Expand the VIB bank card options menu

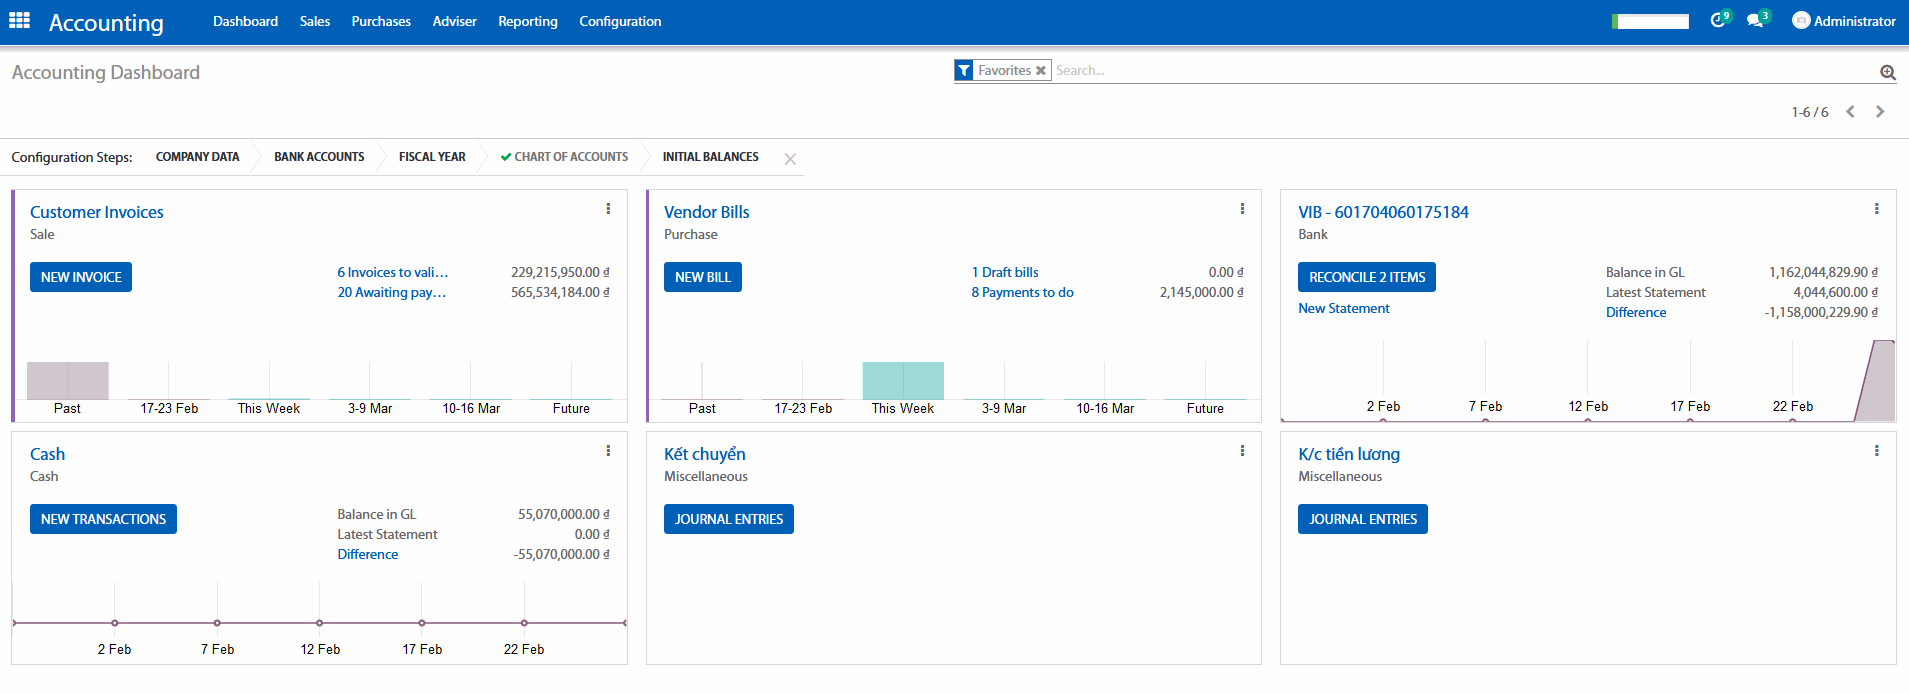[x=1876, y=209]
